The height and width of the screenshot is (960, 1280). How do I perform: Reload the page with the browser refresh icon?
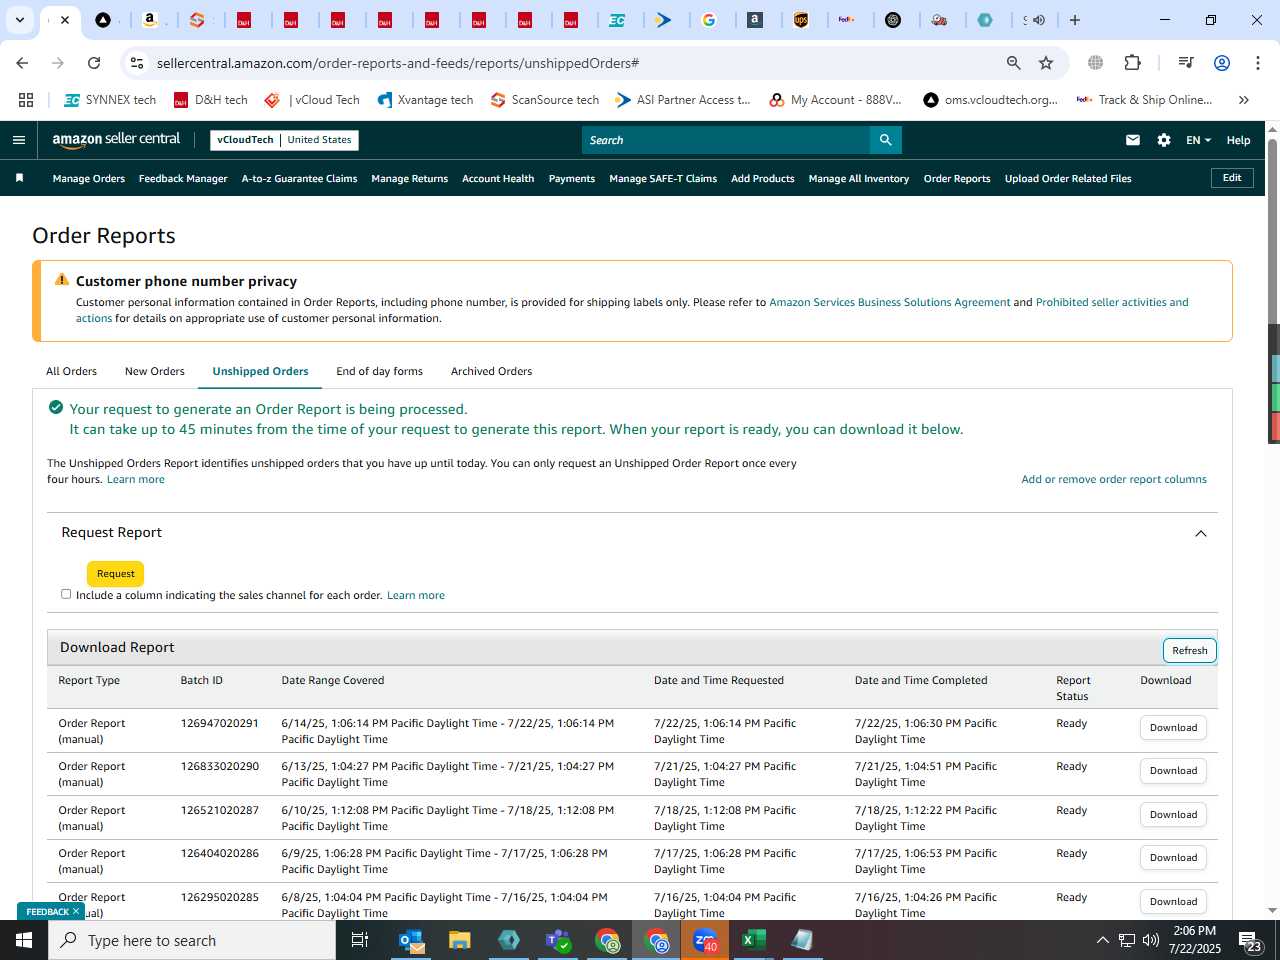click(94, 63)
